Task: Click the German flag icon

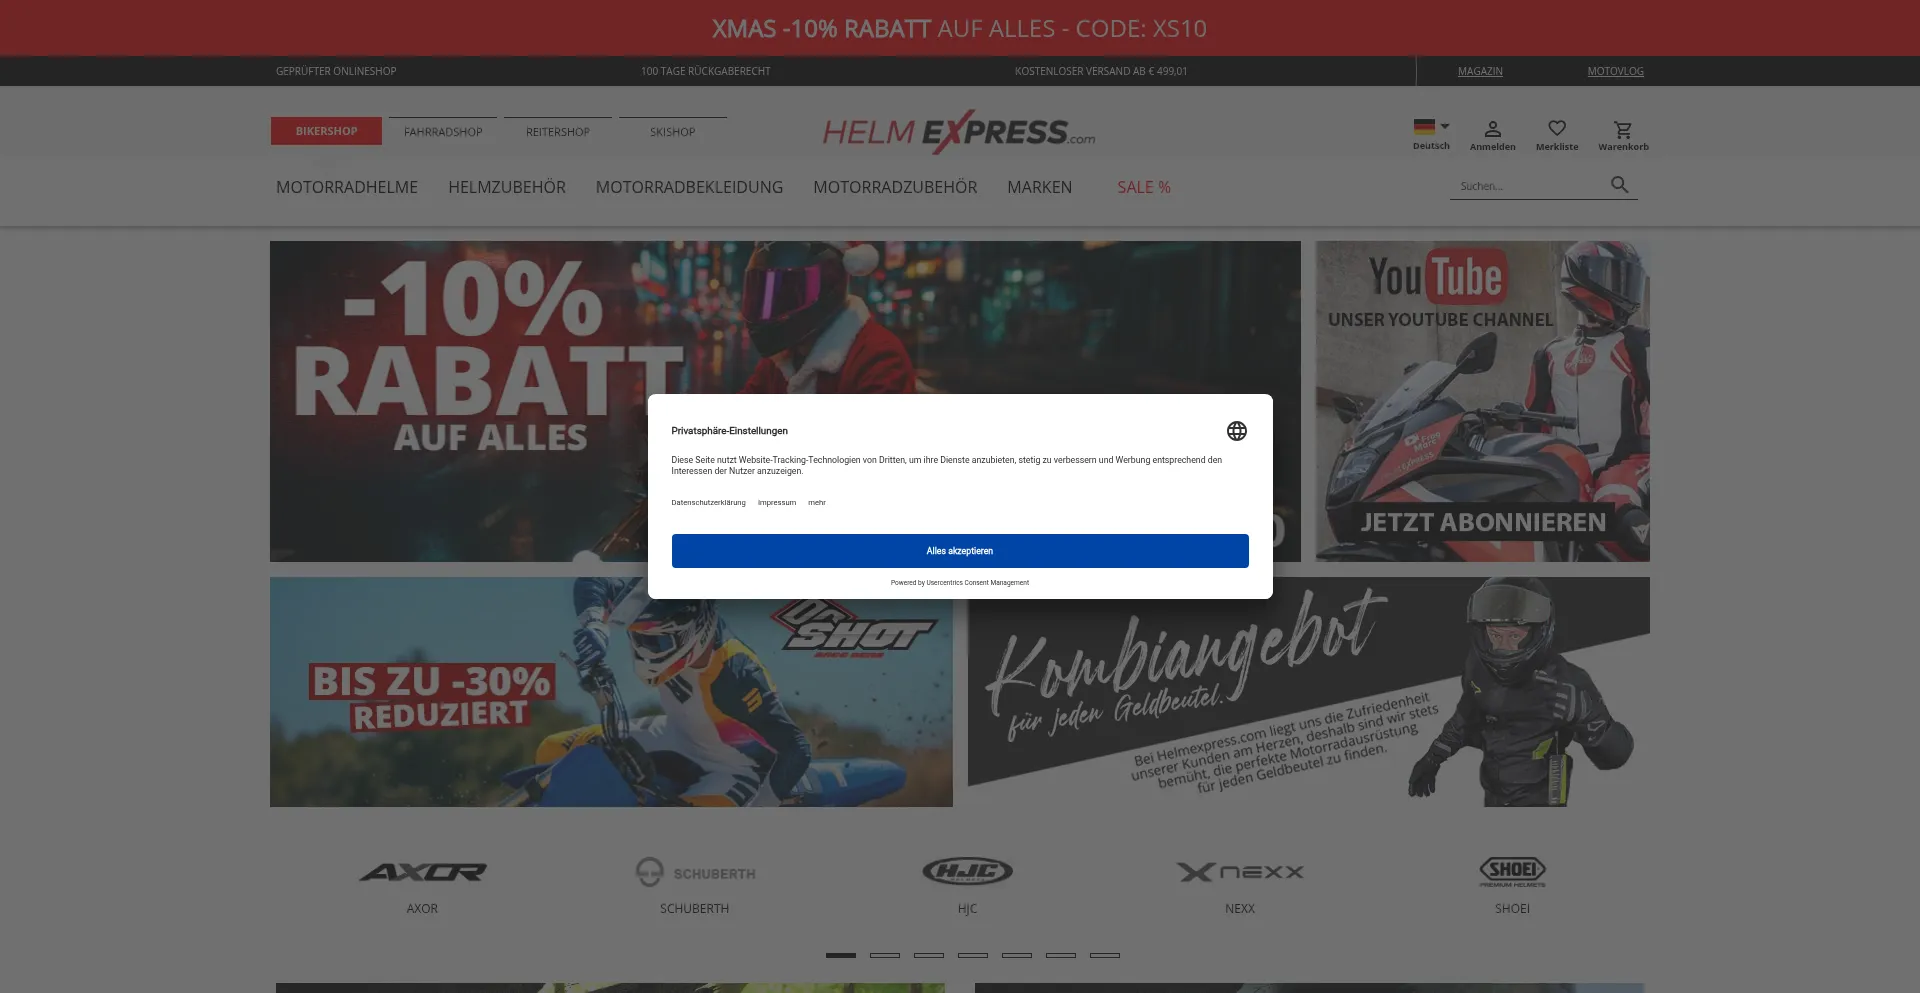Action: 1424,126
